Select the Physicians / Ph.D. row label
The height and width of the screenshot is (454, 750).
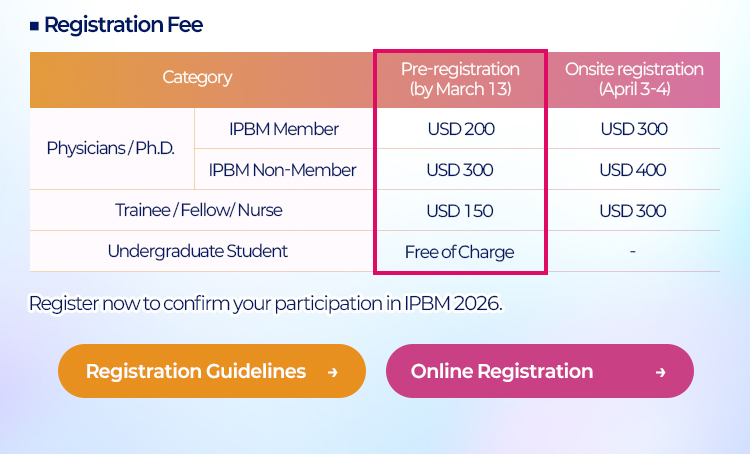(x=111, y=148)
